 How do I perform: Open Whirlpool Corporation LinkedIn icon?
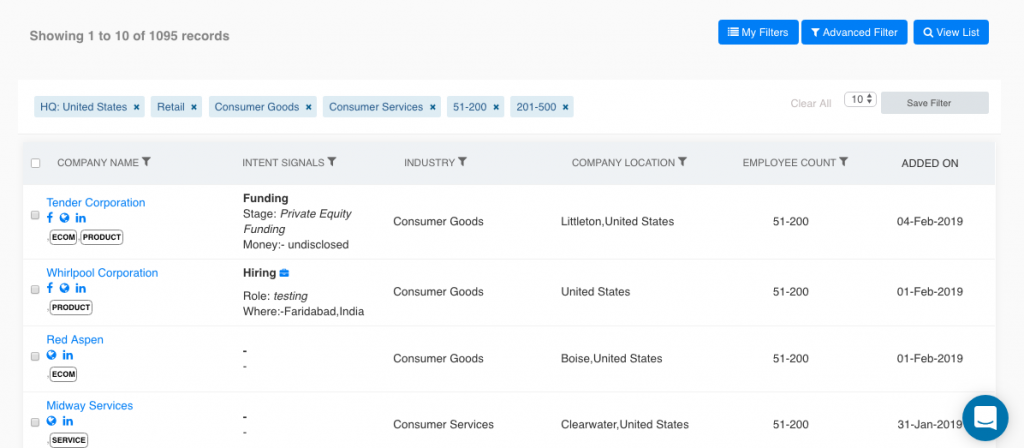pyautogui.click(x=80, y=288)
